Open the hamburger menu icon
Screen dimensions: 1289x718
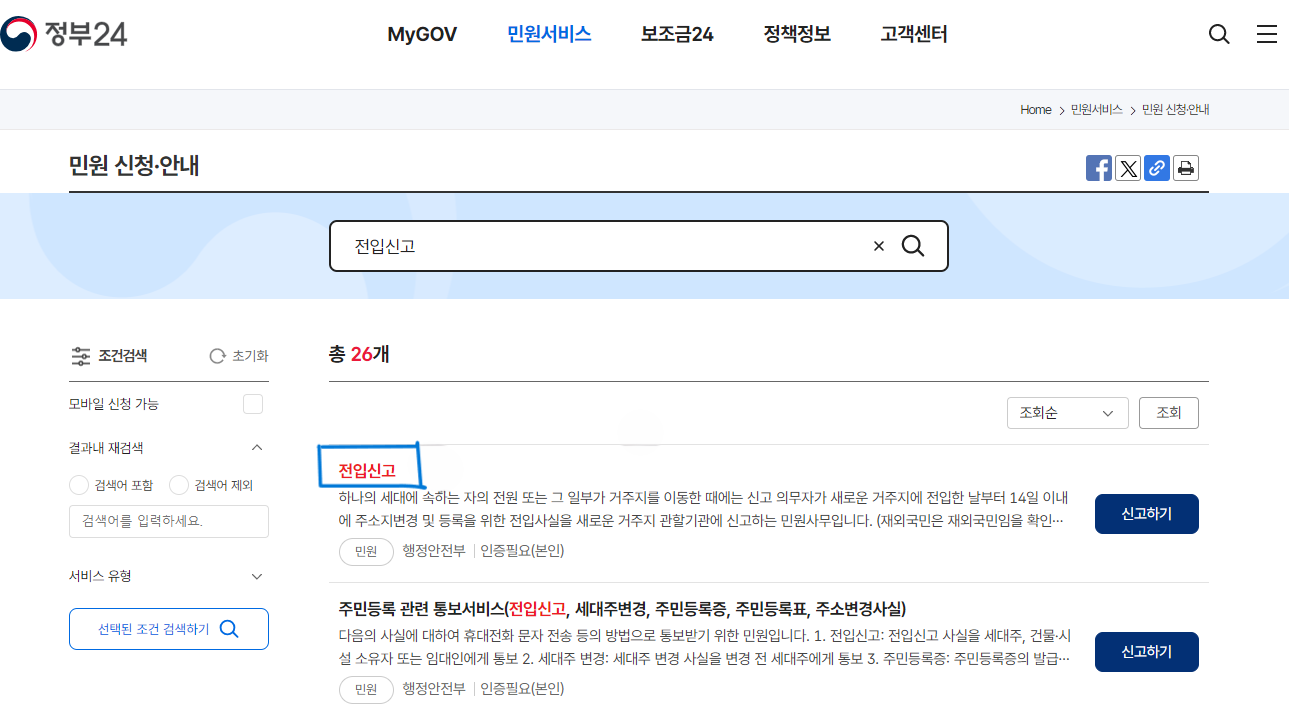click(1267, 34)
